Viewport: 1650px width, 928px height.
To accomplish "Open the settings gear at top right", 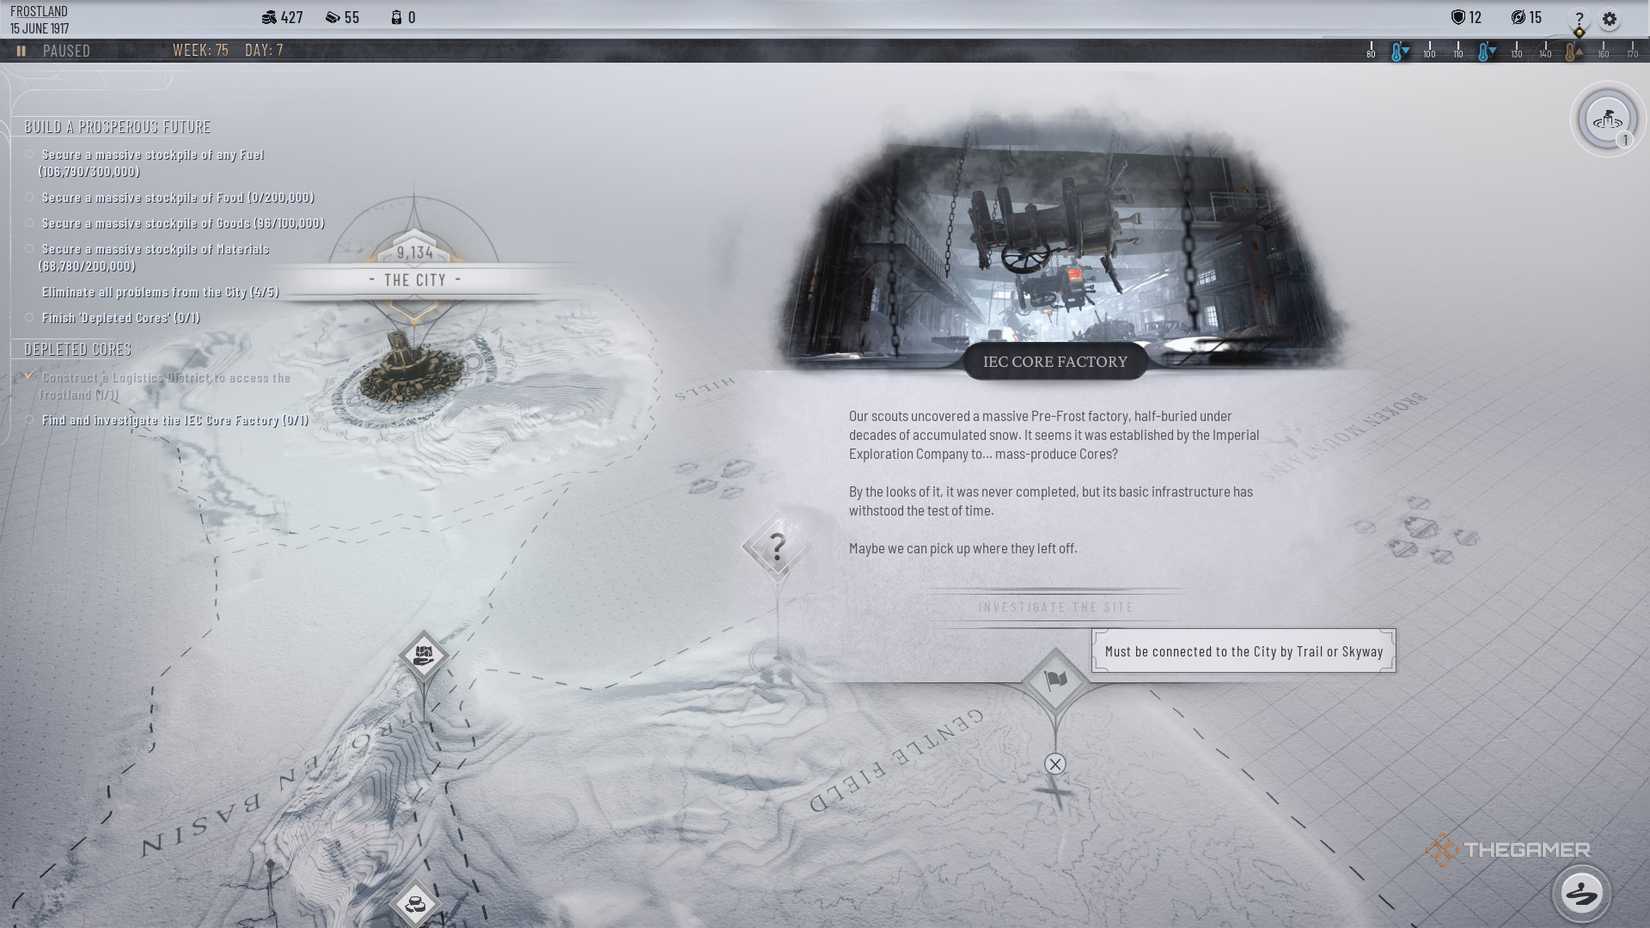I will [x=1610, y=19].
